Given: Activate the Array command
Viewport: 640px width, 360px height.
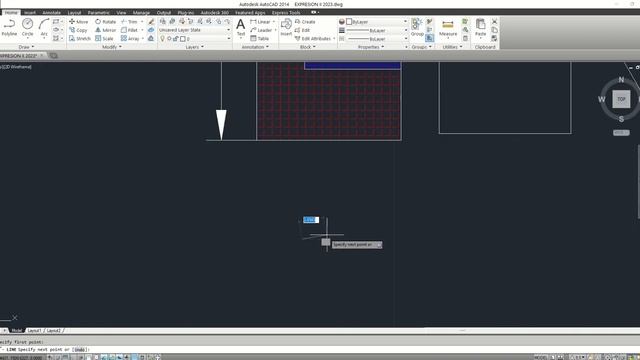Looking at the screenshot, I should coord(130,38).
